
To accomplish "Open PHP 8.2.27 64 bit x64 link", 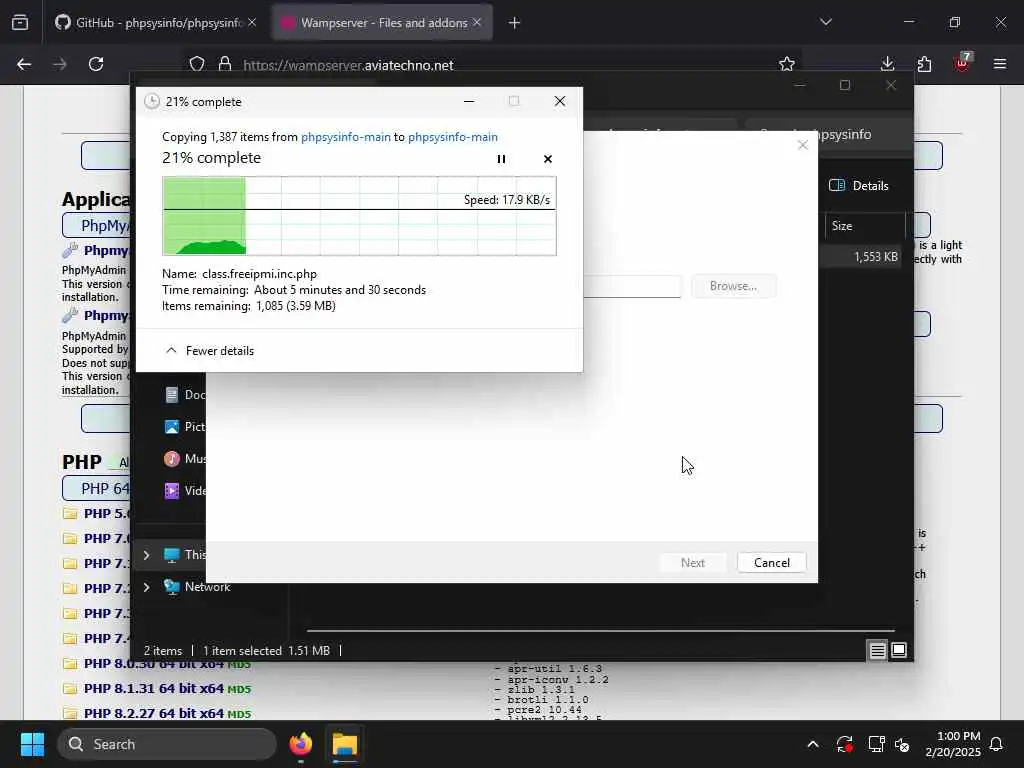I will click(x=153, y=713).
